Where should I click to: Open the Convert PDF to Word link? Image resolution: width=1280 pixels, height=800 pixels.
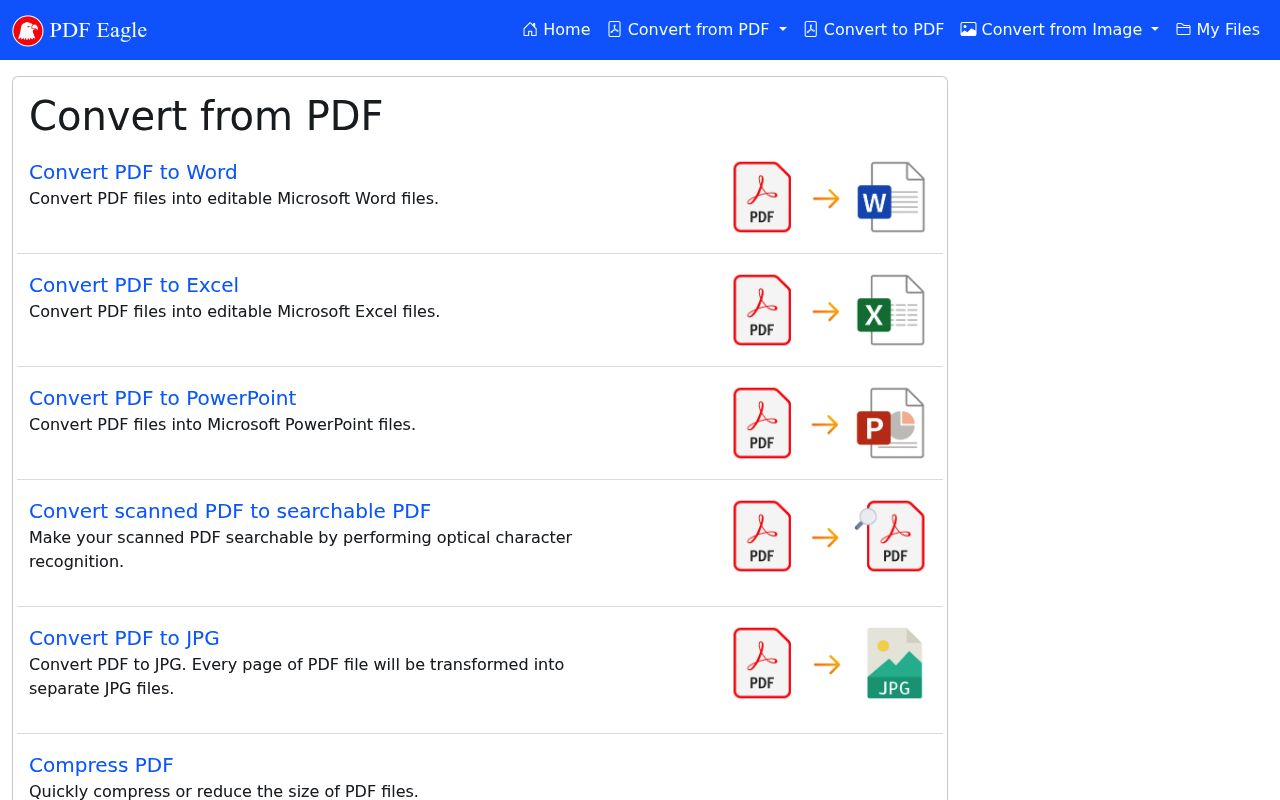(x=133, y=172)
